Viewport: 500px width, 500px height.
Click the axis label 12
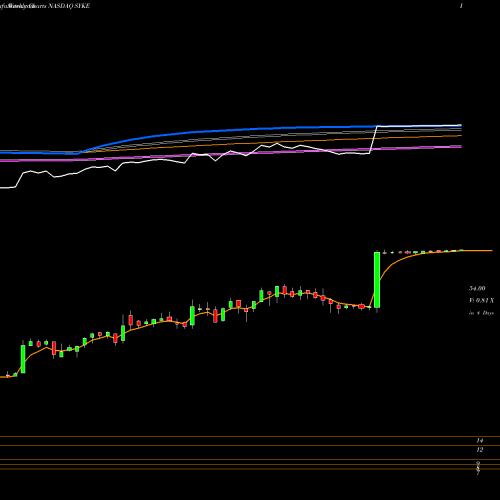pyautogui.click(x=480, y=450)
